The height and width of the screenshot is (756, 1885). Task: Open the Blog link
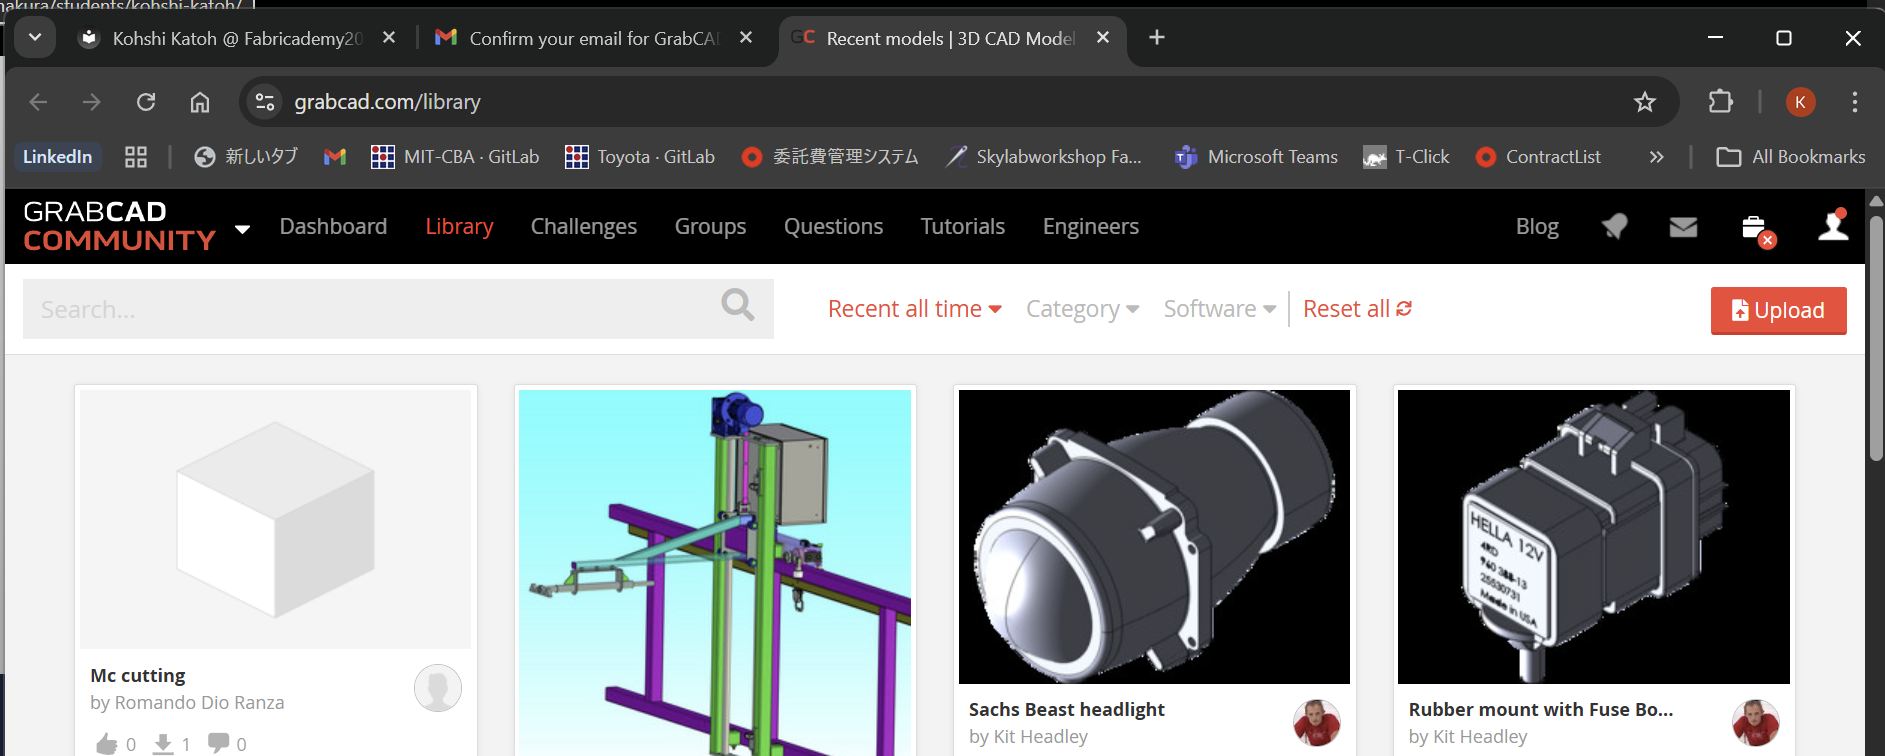tap(1537, 226)
